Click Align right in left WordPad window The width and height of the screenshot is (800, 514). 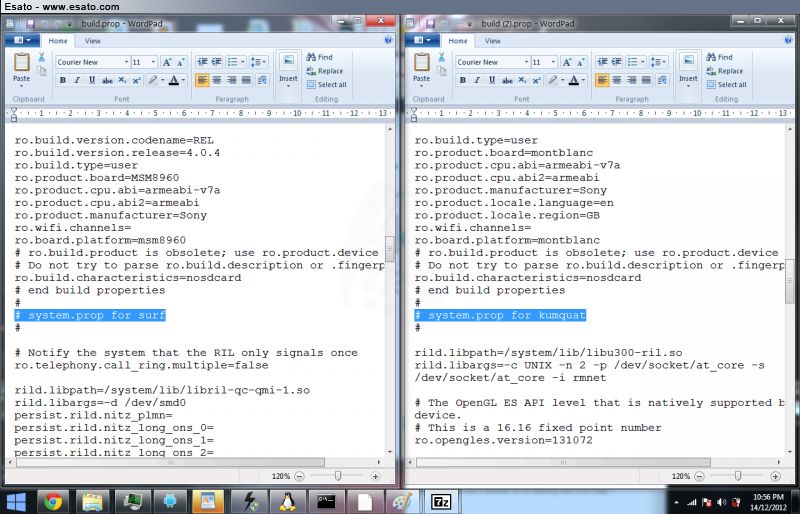232,80
